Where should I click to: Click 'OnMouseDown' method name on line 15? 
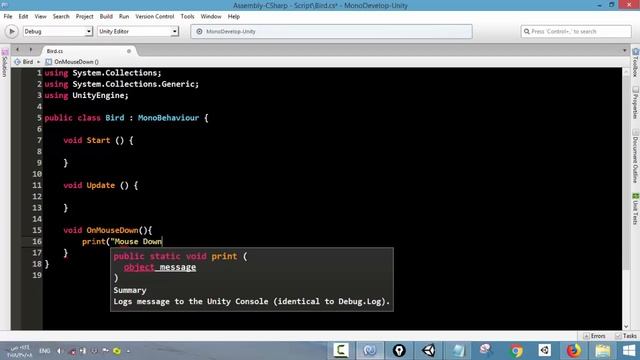click(x=112, y=230)
